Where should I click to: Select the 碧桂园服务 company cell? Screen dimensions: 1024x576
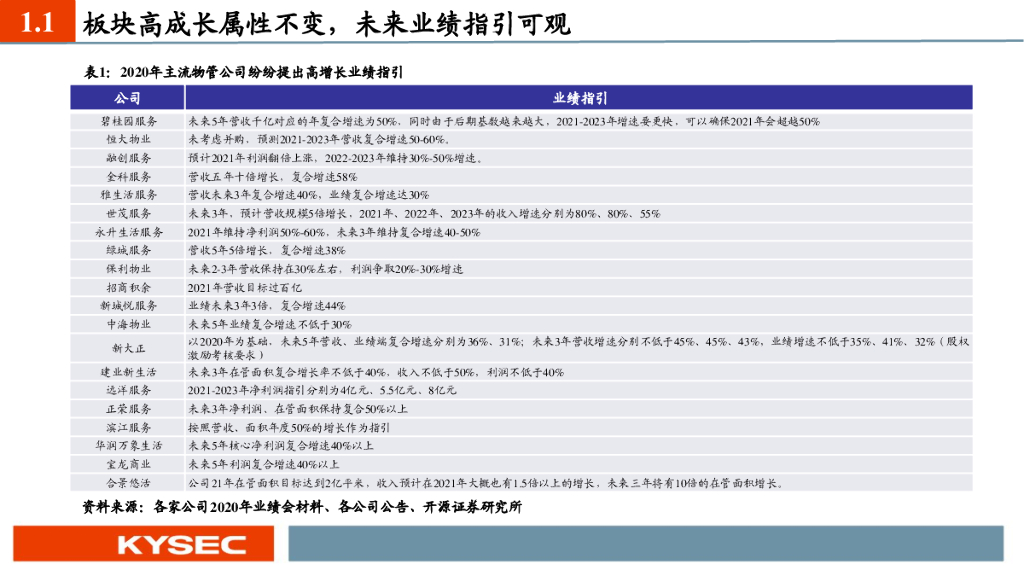127,121
